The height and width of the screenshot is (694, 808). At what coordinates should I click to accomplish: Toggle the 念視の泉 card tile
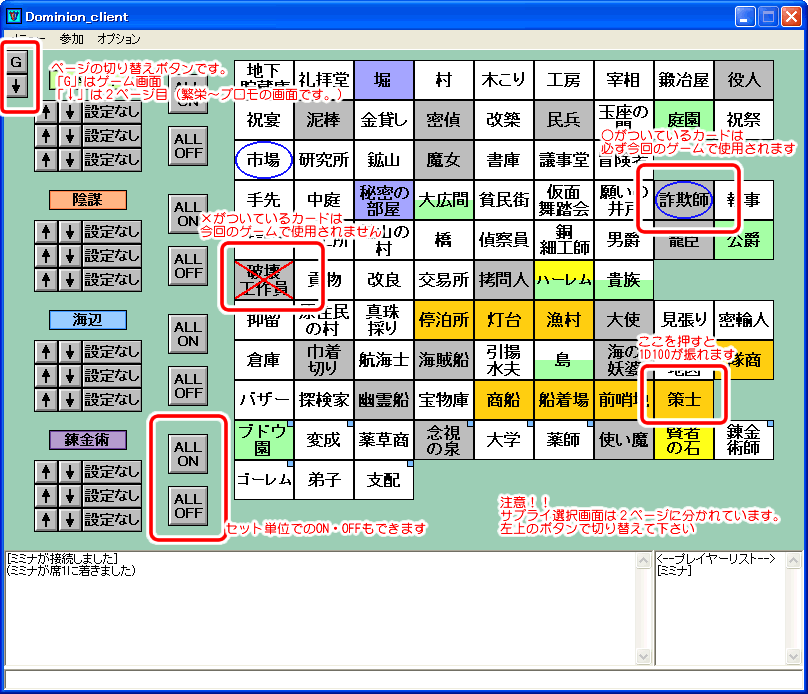click(x=443, y=440)
